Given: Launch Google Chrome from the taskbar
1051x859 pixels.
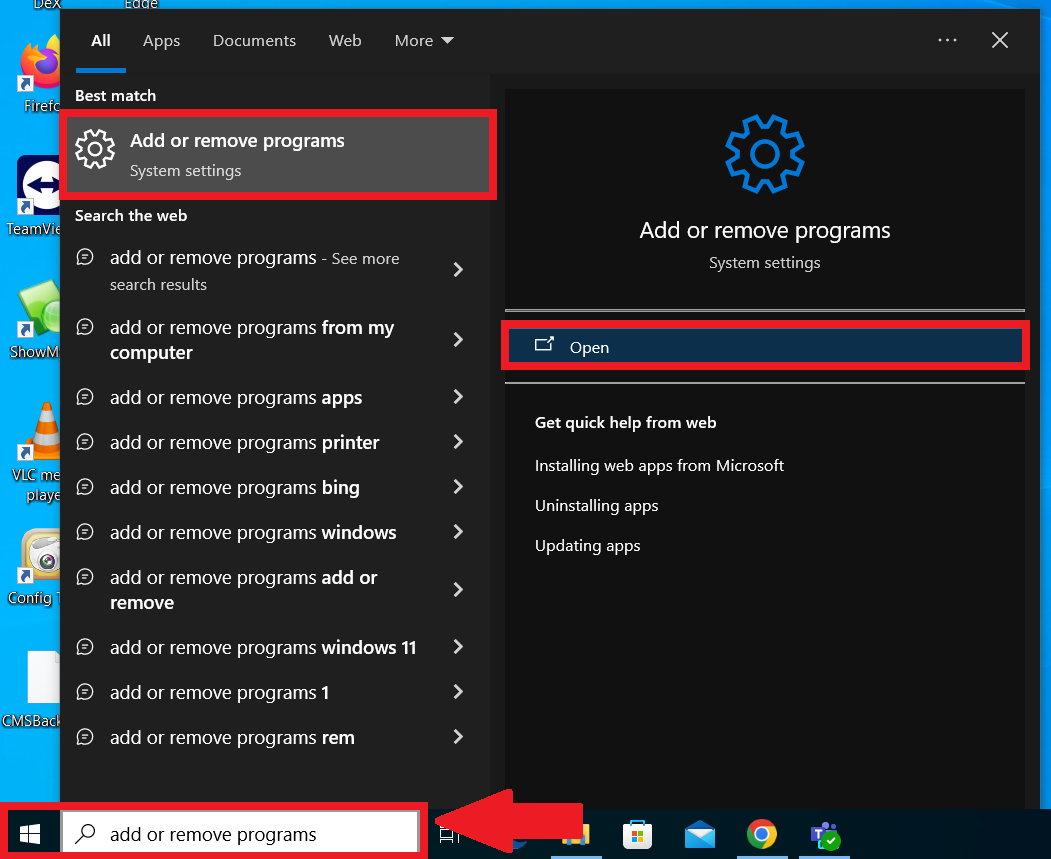Looking at the screenshot, I should coord(761,832).
